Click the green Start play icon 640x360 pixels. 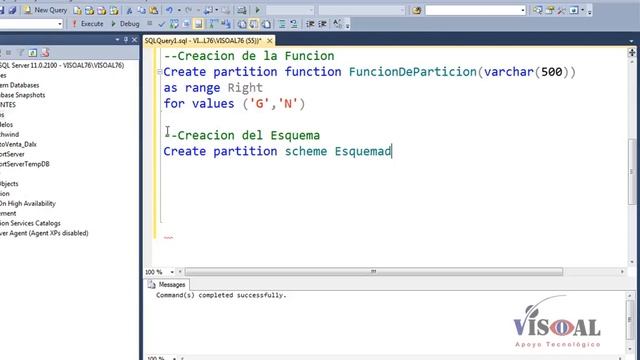point(258,10)
